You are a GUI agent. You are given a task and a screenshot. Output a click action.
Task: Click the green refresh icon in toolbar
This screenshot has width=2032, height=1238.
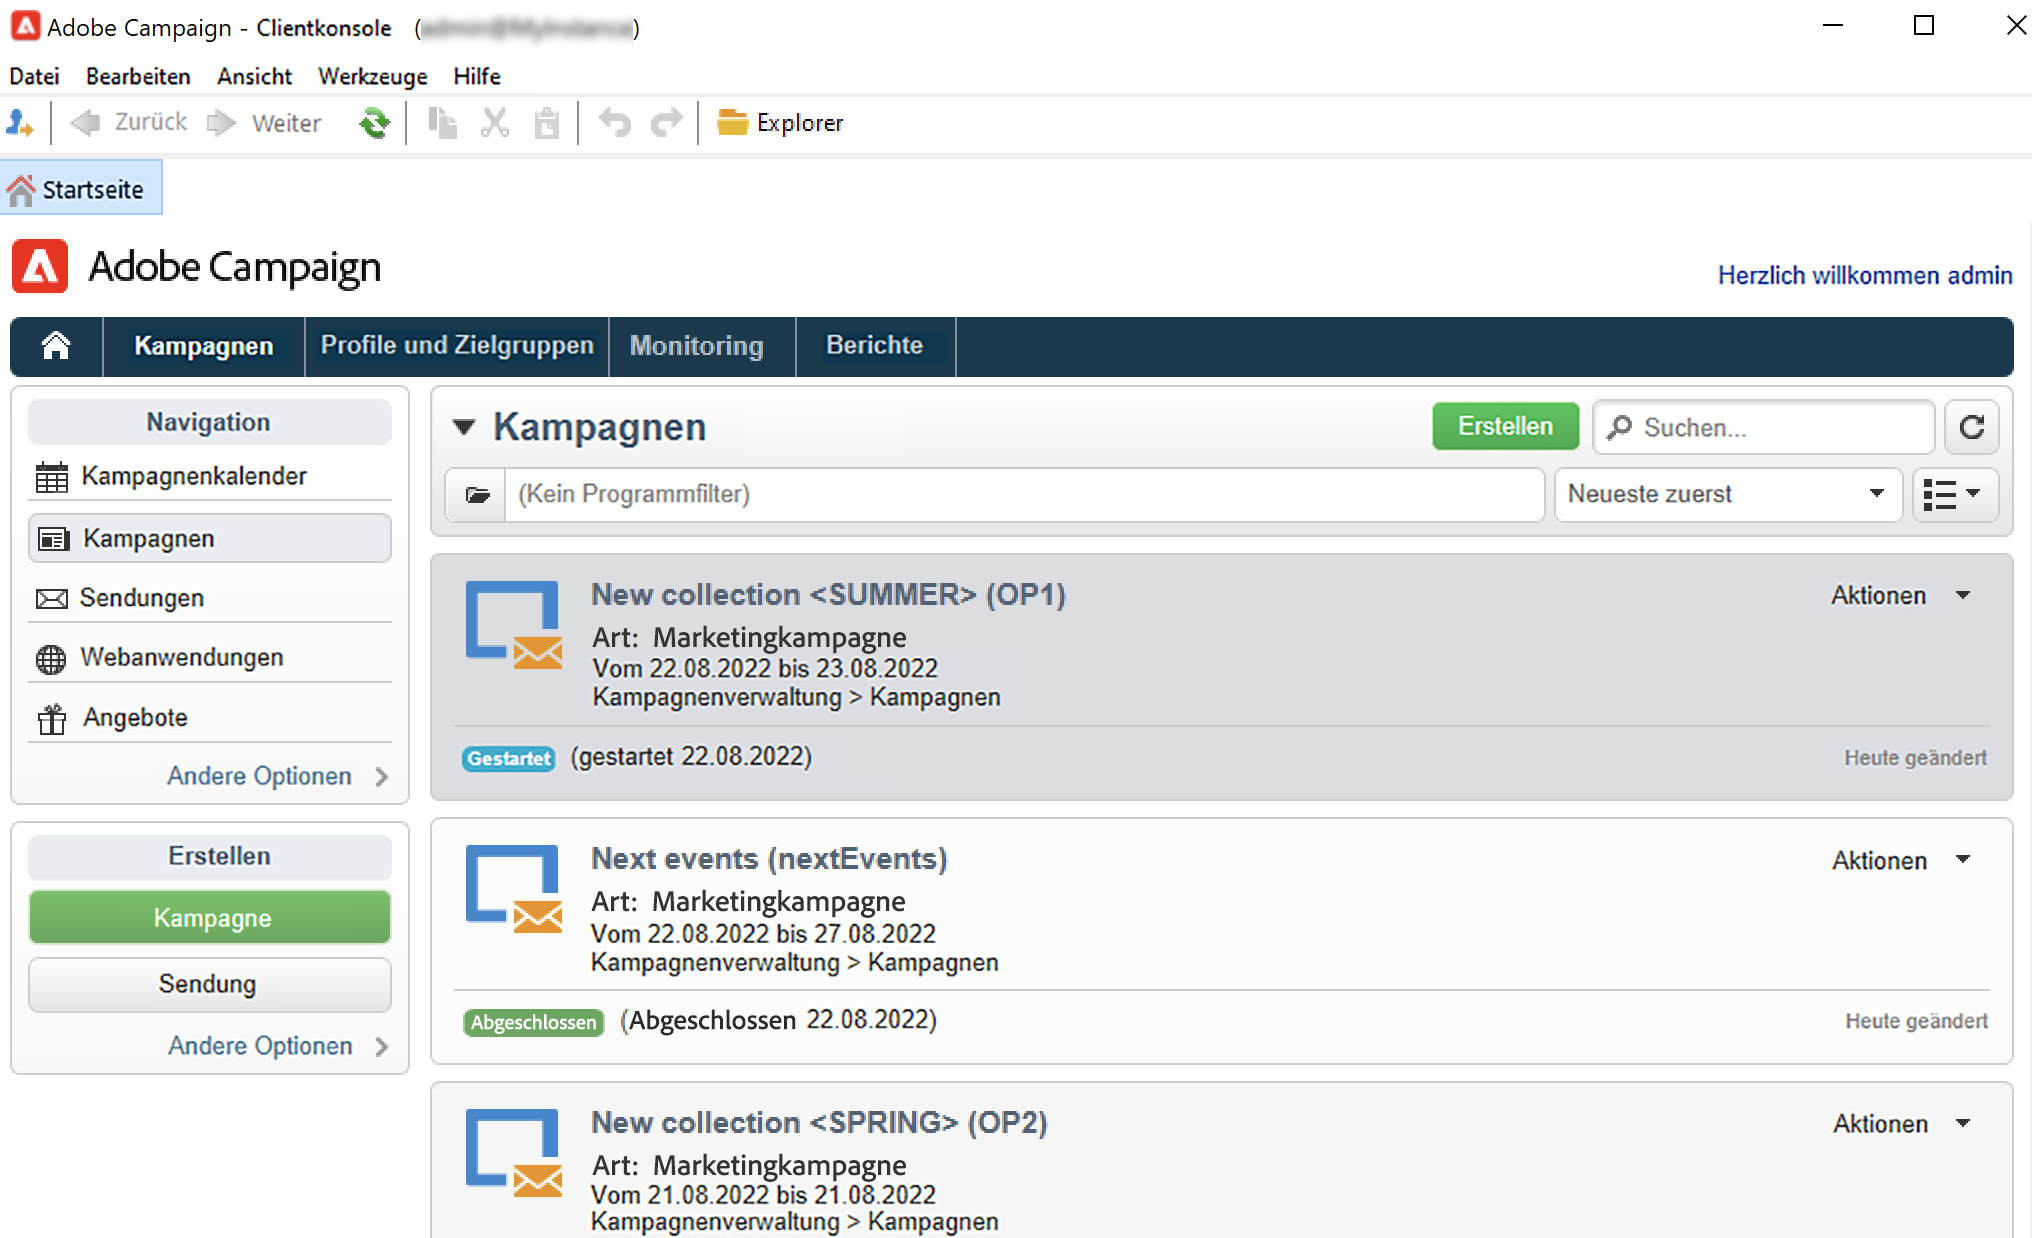tap(374, 123)
